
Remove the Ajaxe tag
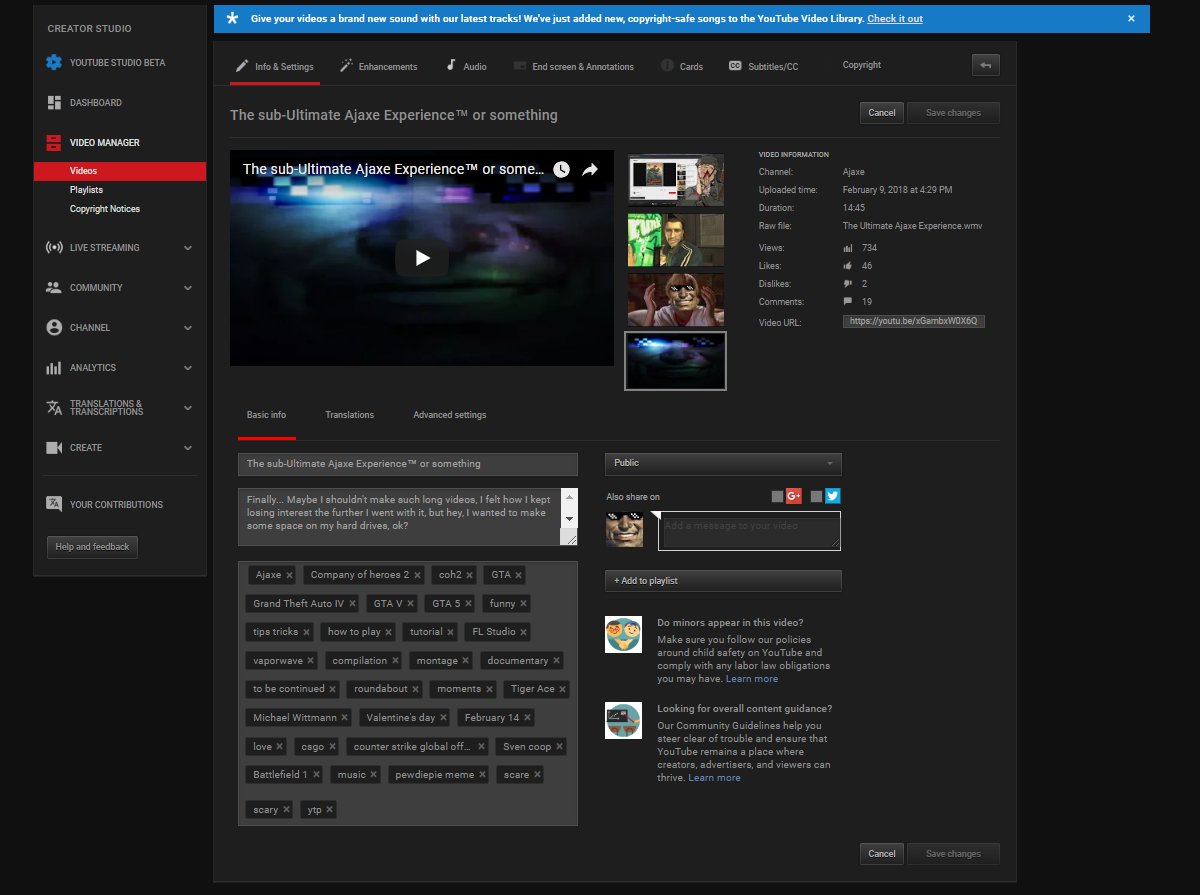click(x=290, y=575)
